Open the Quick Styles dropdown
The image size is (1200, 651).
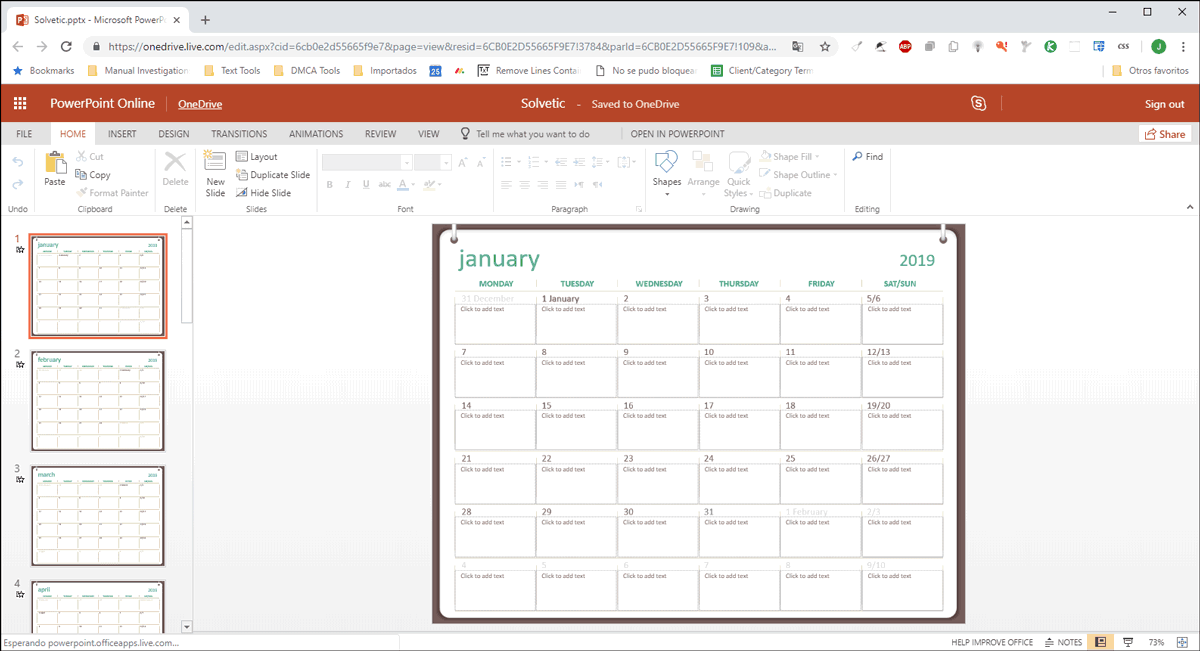tap(738, 179)
